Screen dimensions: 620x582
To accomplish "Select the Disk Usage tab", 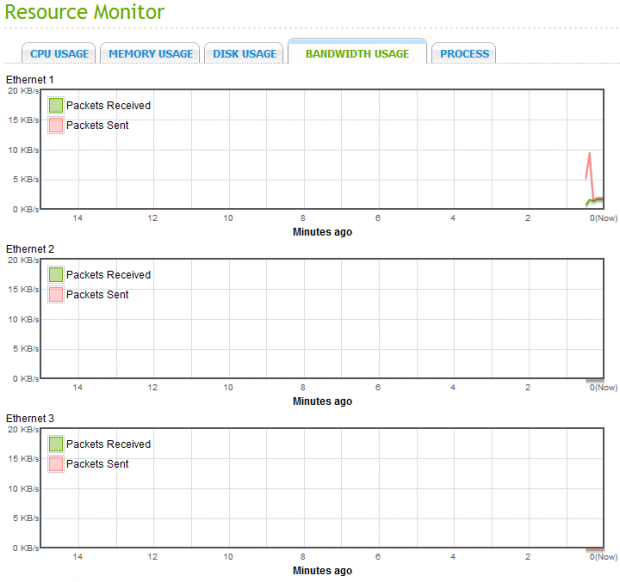I will pyautogui.click(x=244, y=53).
